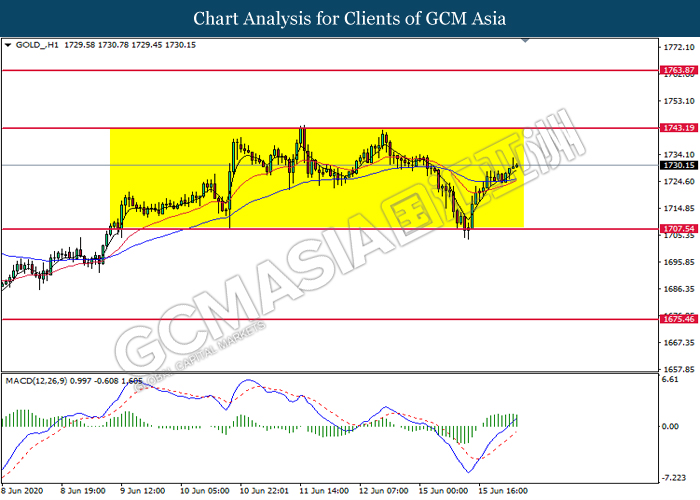Click the current price 1730.15 label
This screenshot has height=500, width=700.
click(679, 165)
